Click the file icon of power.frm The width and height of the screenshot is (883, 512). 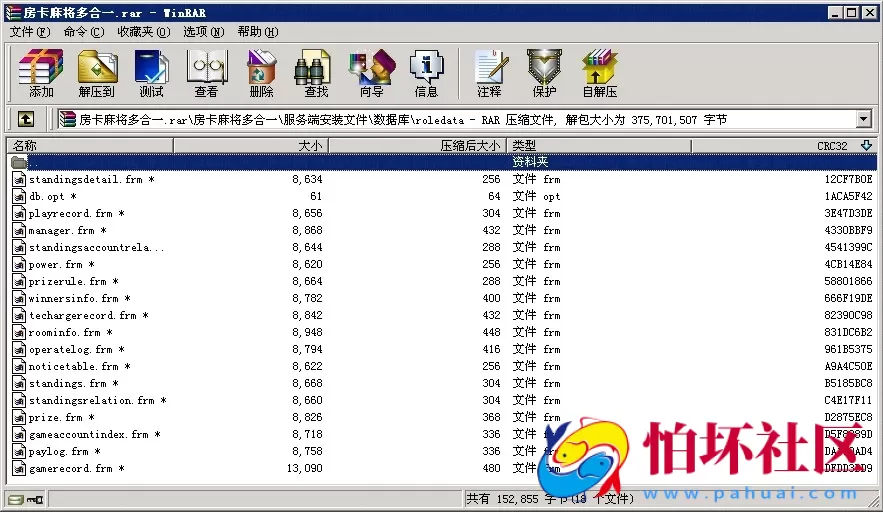19,264
